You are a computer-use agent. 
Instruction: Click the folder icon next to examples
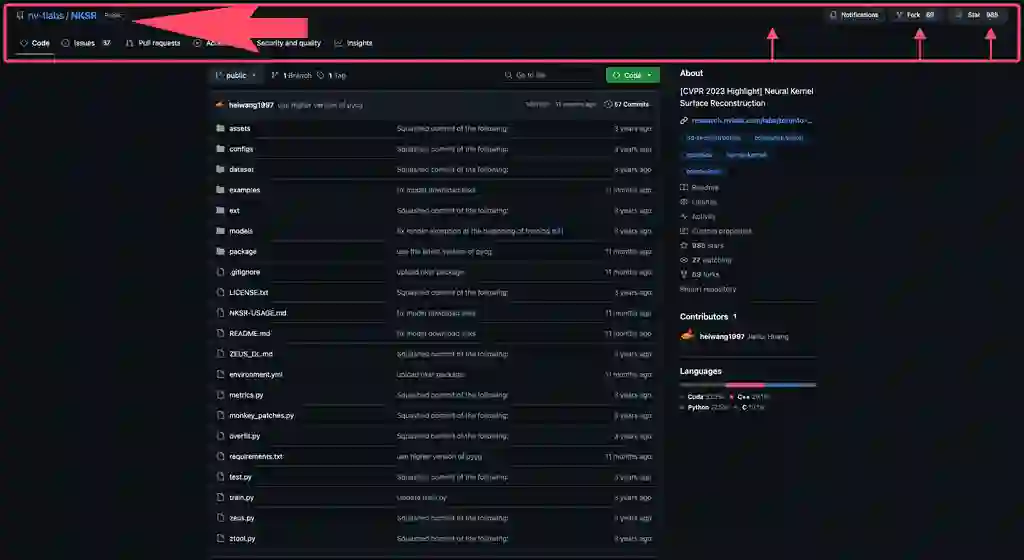click(220, 190)
